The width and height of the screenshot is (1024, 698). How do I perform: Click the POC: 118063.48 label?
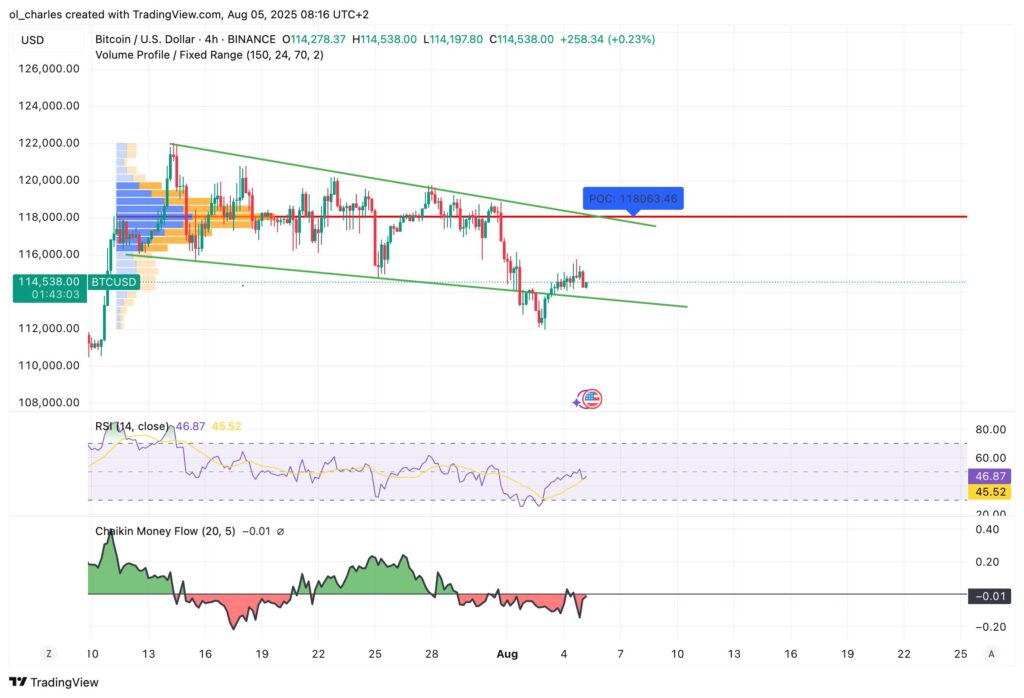point(634,198)
